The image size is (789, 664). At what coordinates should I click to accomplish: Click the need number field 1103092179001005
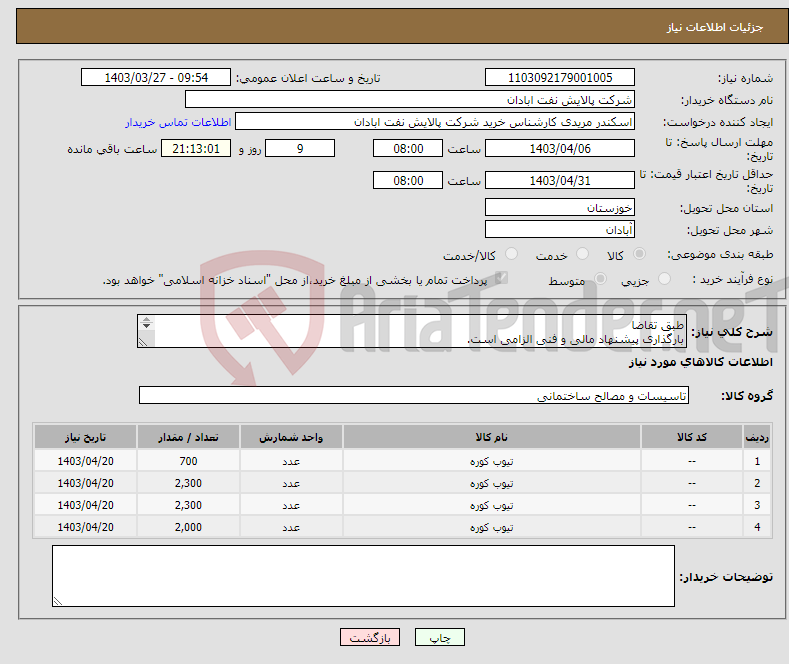(x=560, y=77)
